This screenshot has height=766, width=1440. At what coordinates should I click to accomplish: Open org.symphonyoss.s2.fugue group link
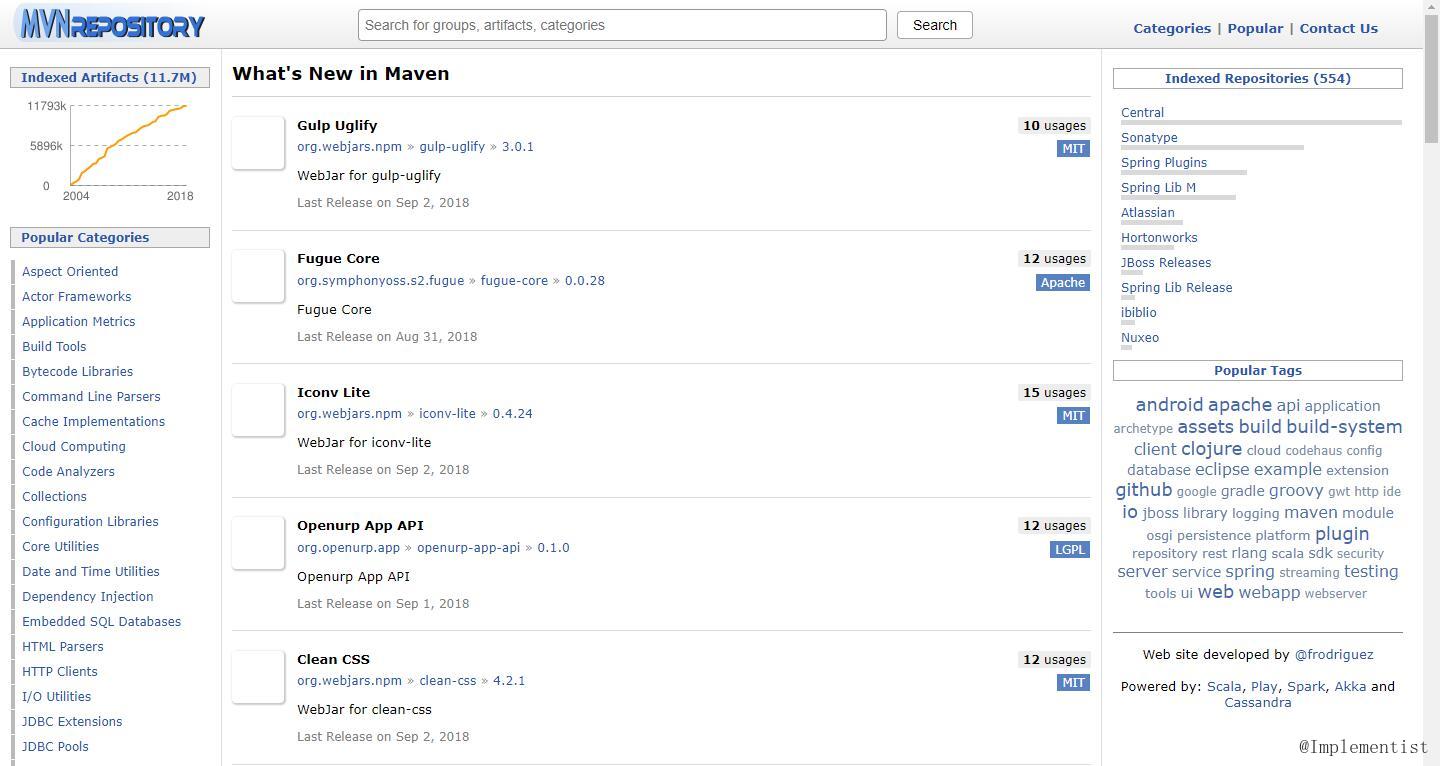[380, 280]
